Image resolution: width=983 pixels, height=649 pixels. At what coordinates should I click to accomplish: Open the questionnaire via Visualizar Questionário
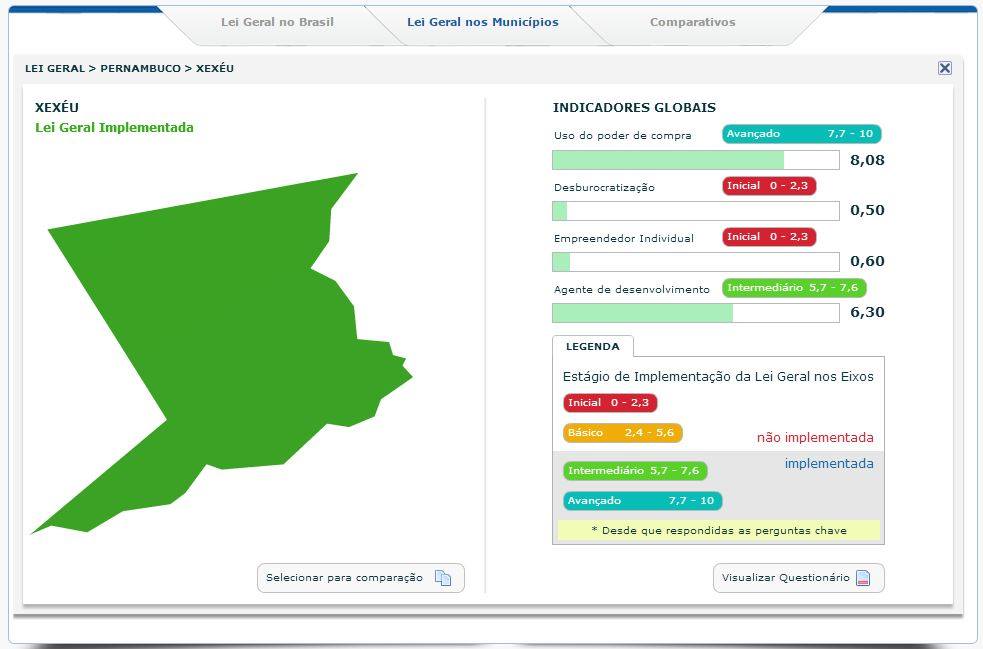click(798, 577)
